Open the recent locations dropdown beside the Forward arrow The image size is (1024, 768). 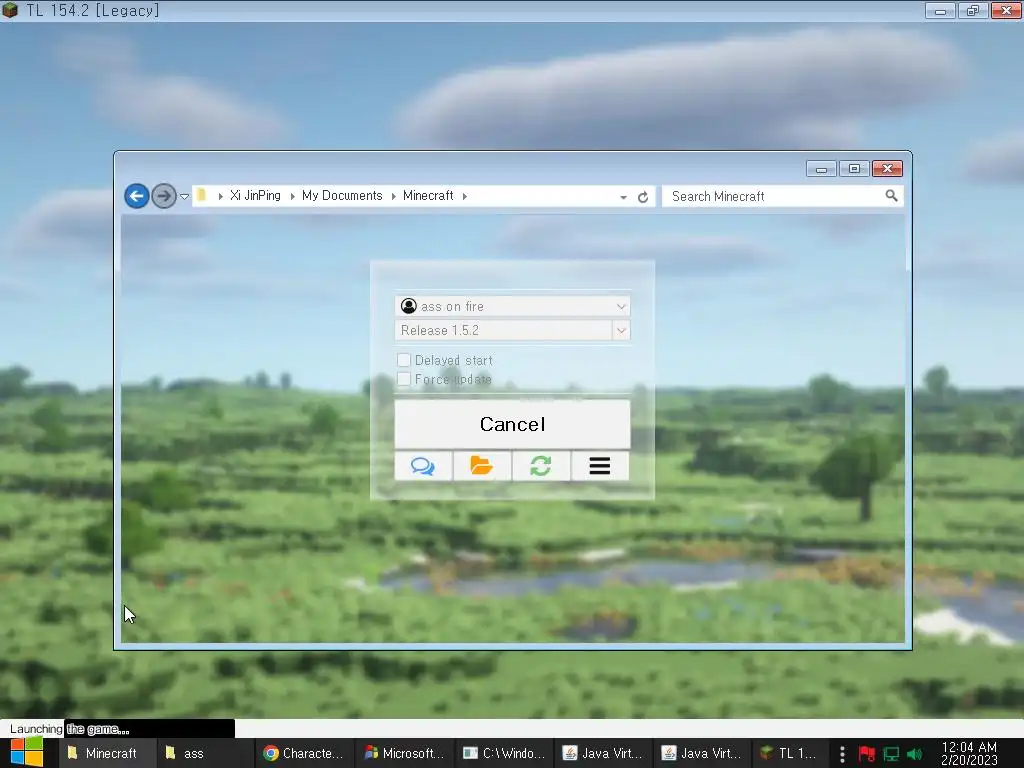tap(185, 197)
